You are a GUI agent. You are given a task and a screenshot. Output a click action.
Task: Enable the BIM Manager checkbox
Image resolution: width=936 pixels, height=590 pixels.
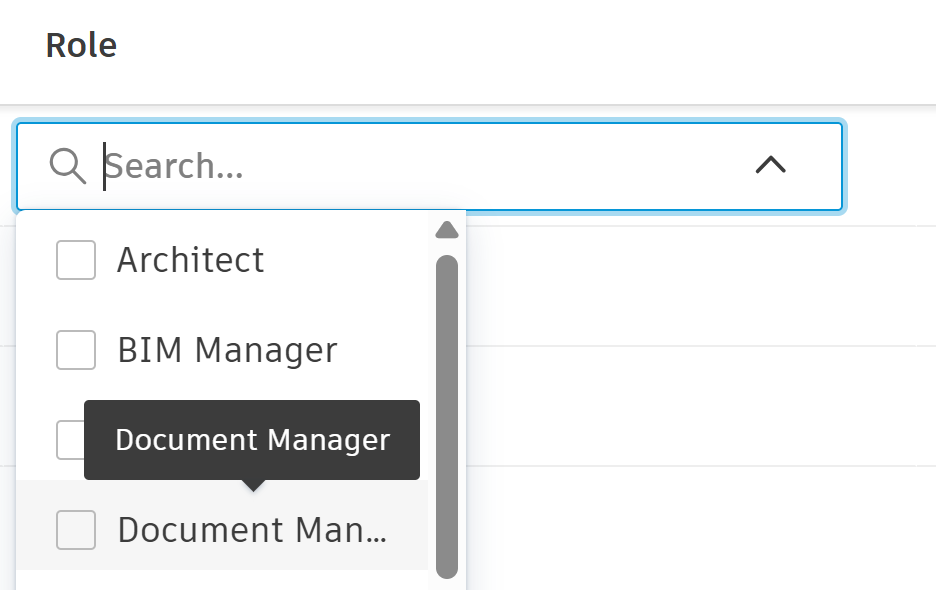click(x=75, y=349)
